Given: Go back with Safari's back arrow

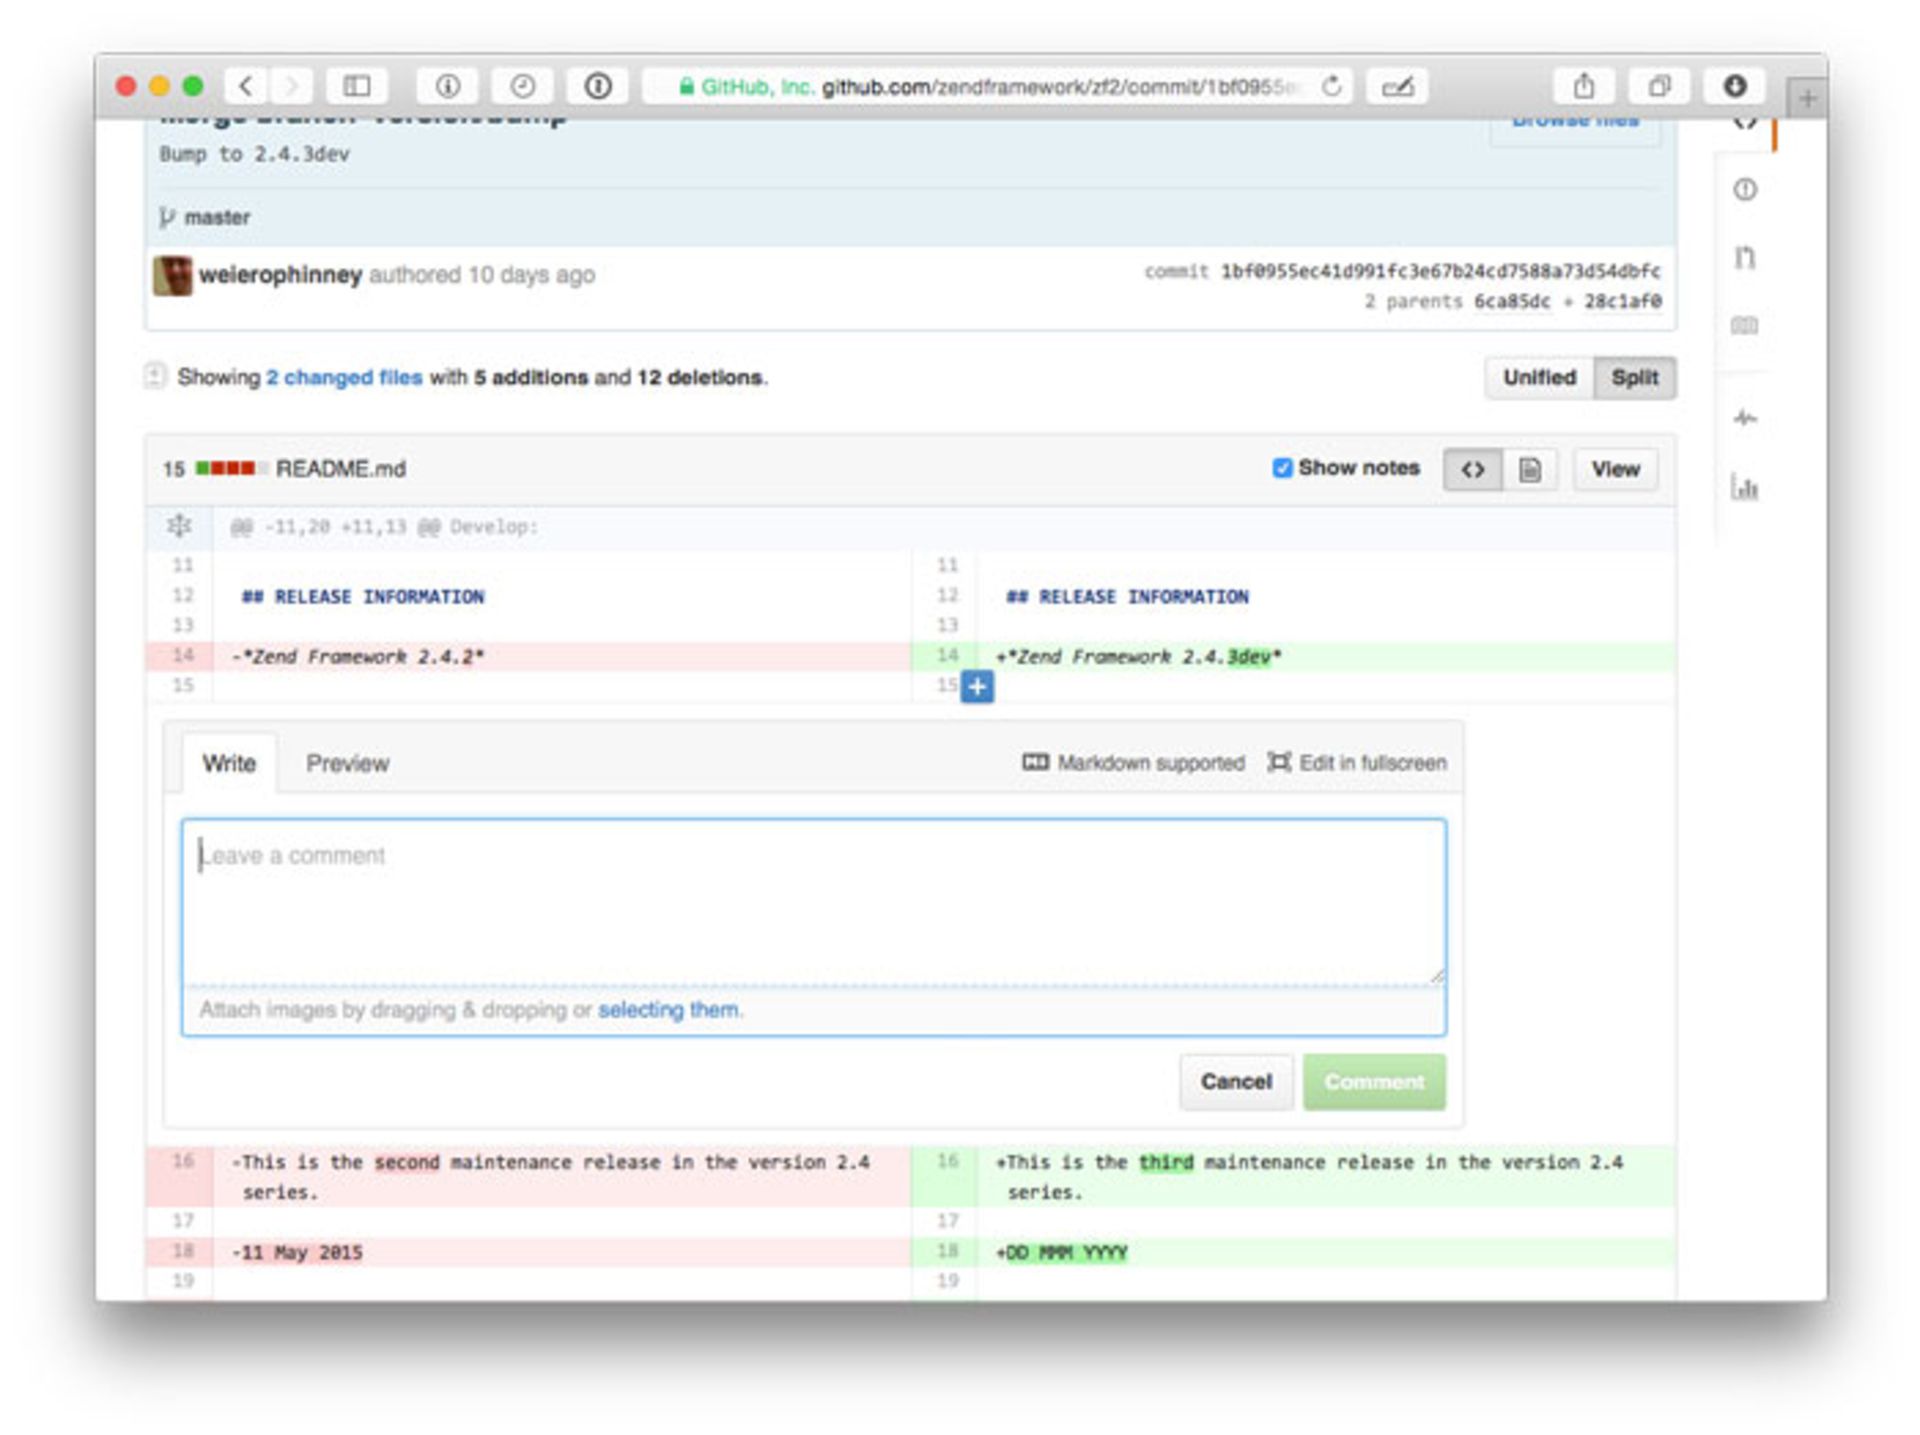Looking at the screenshot, I should click(247, 86).
